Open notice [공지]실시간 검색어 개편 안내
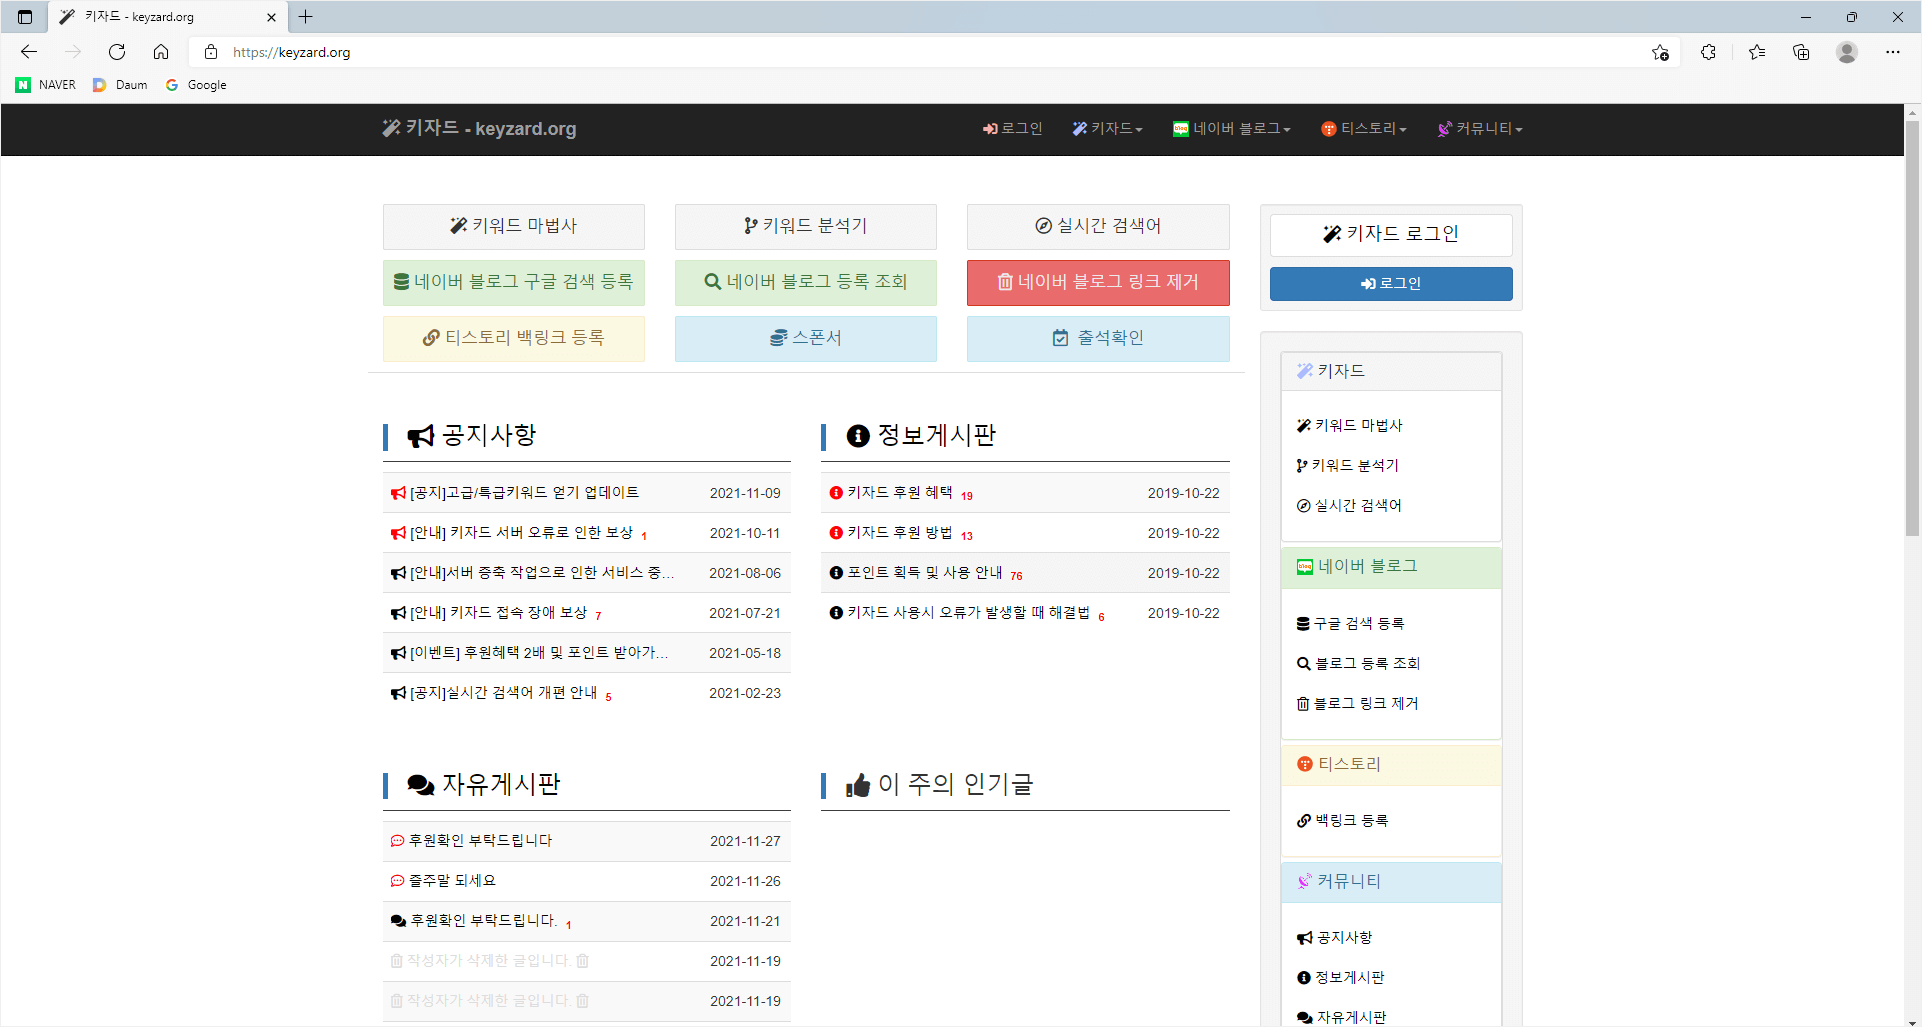 pyautogui.click(x=503, y=693)
